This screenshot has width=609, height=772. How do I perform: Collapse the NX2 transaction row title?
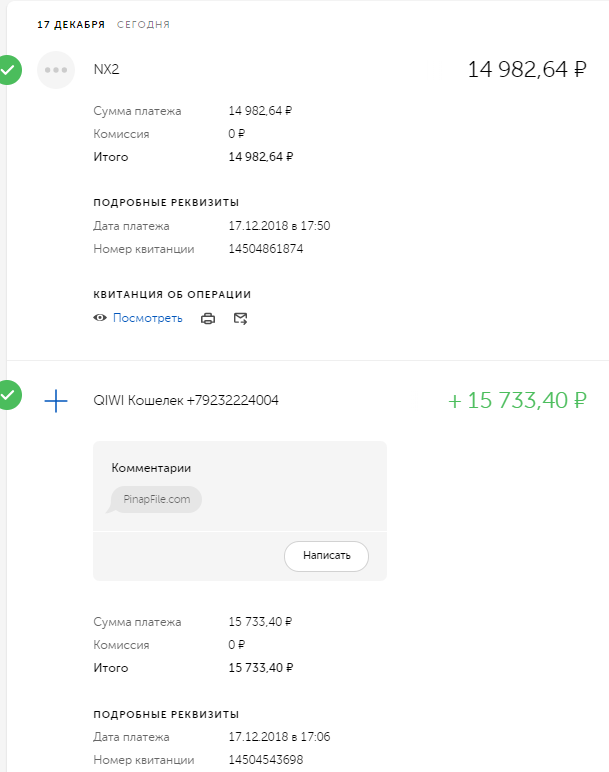[107, 69]
